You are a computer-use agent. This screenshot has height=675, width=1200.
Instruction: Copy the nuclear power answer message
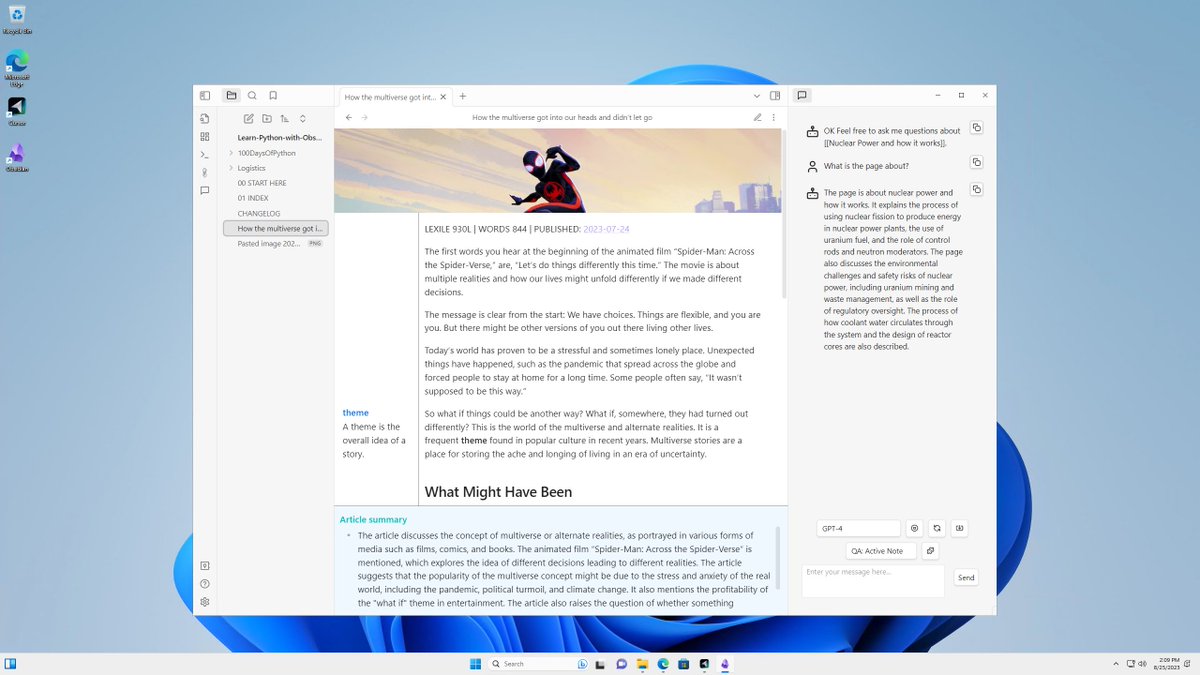[x=977, y=189]
